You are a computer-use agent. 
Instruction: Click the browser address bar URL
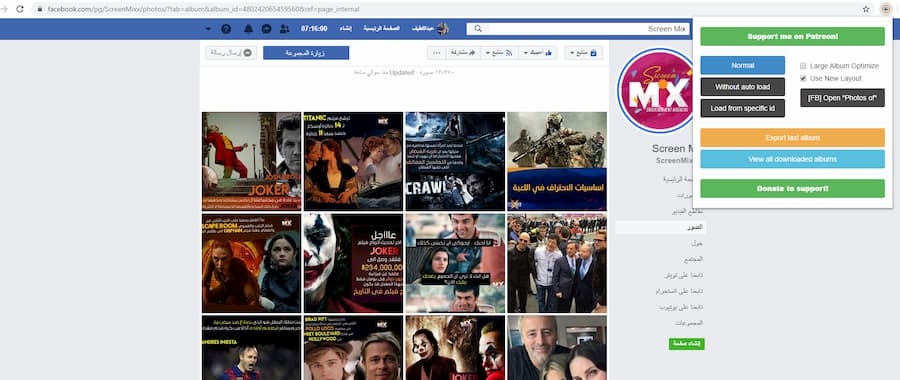[x=203, y=9]
